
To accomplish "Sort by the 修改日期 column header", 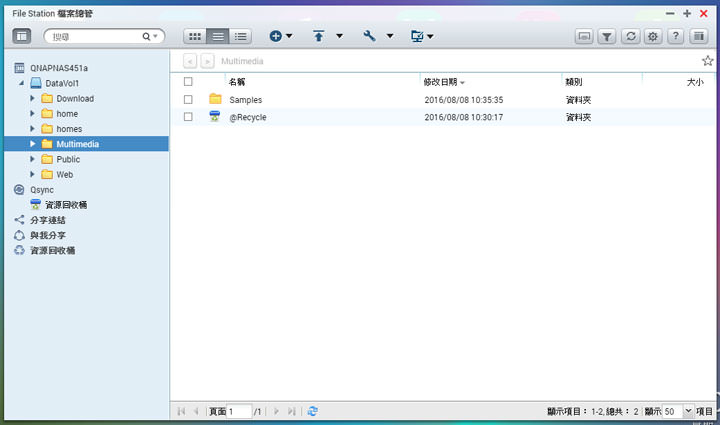I will click(x=441, y=82).
